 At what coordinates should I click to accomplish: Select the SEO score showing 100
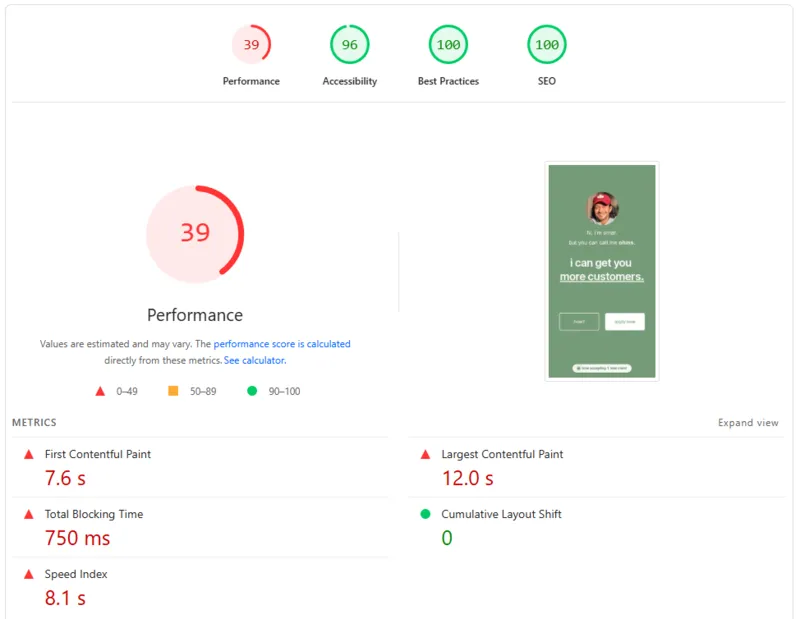pos(545,44)
